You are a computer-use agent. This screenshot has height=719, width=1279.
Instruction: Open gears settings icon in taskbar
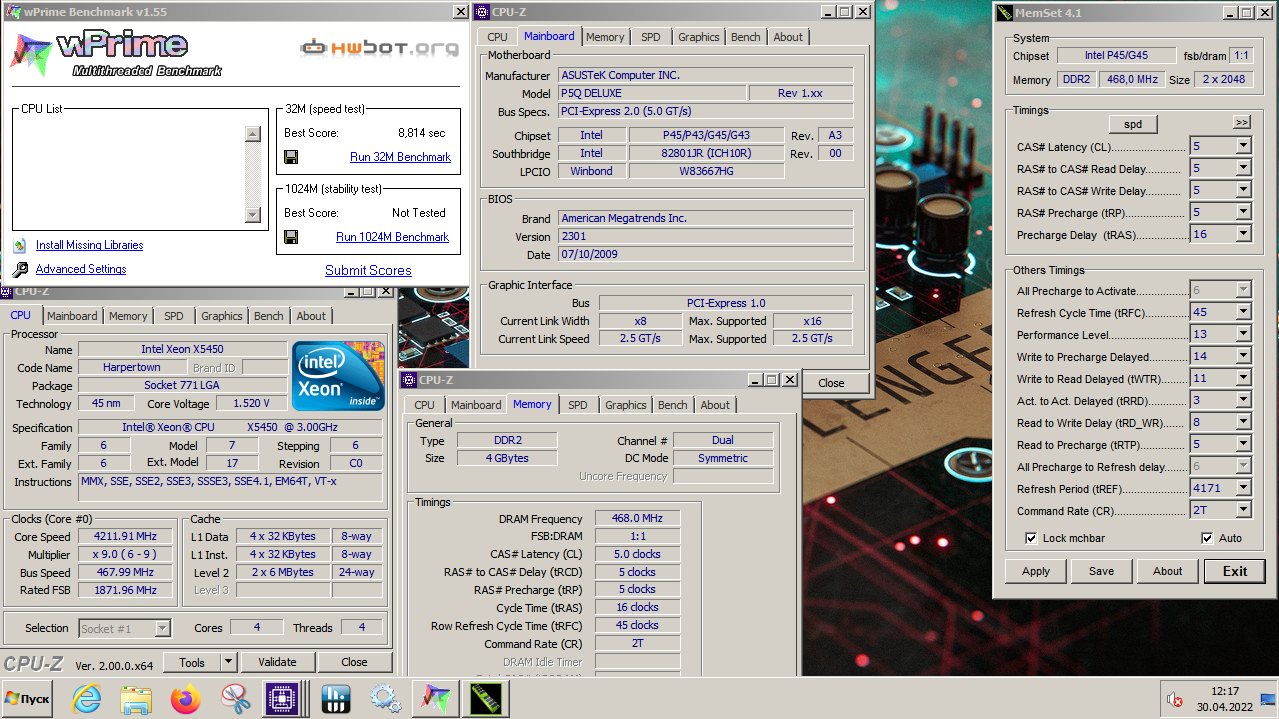[x=385, y=698]
